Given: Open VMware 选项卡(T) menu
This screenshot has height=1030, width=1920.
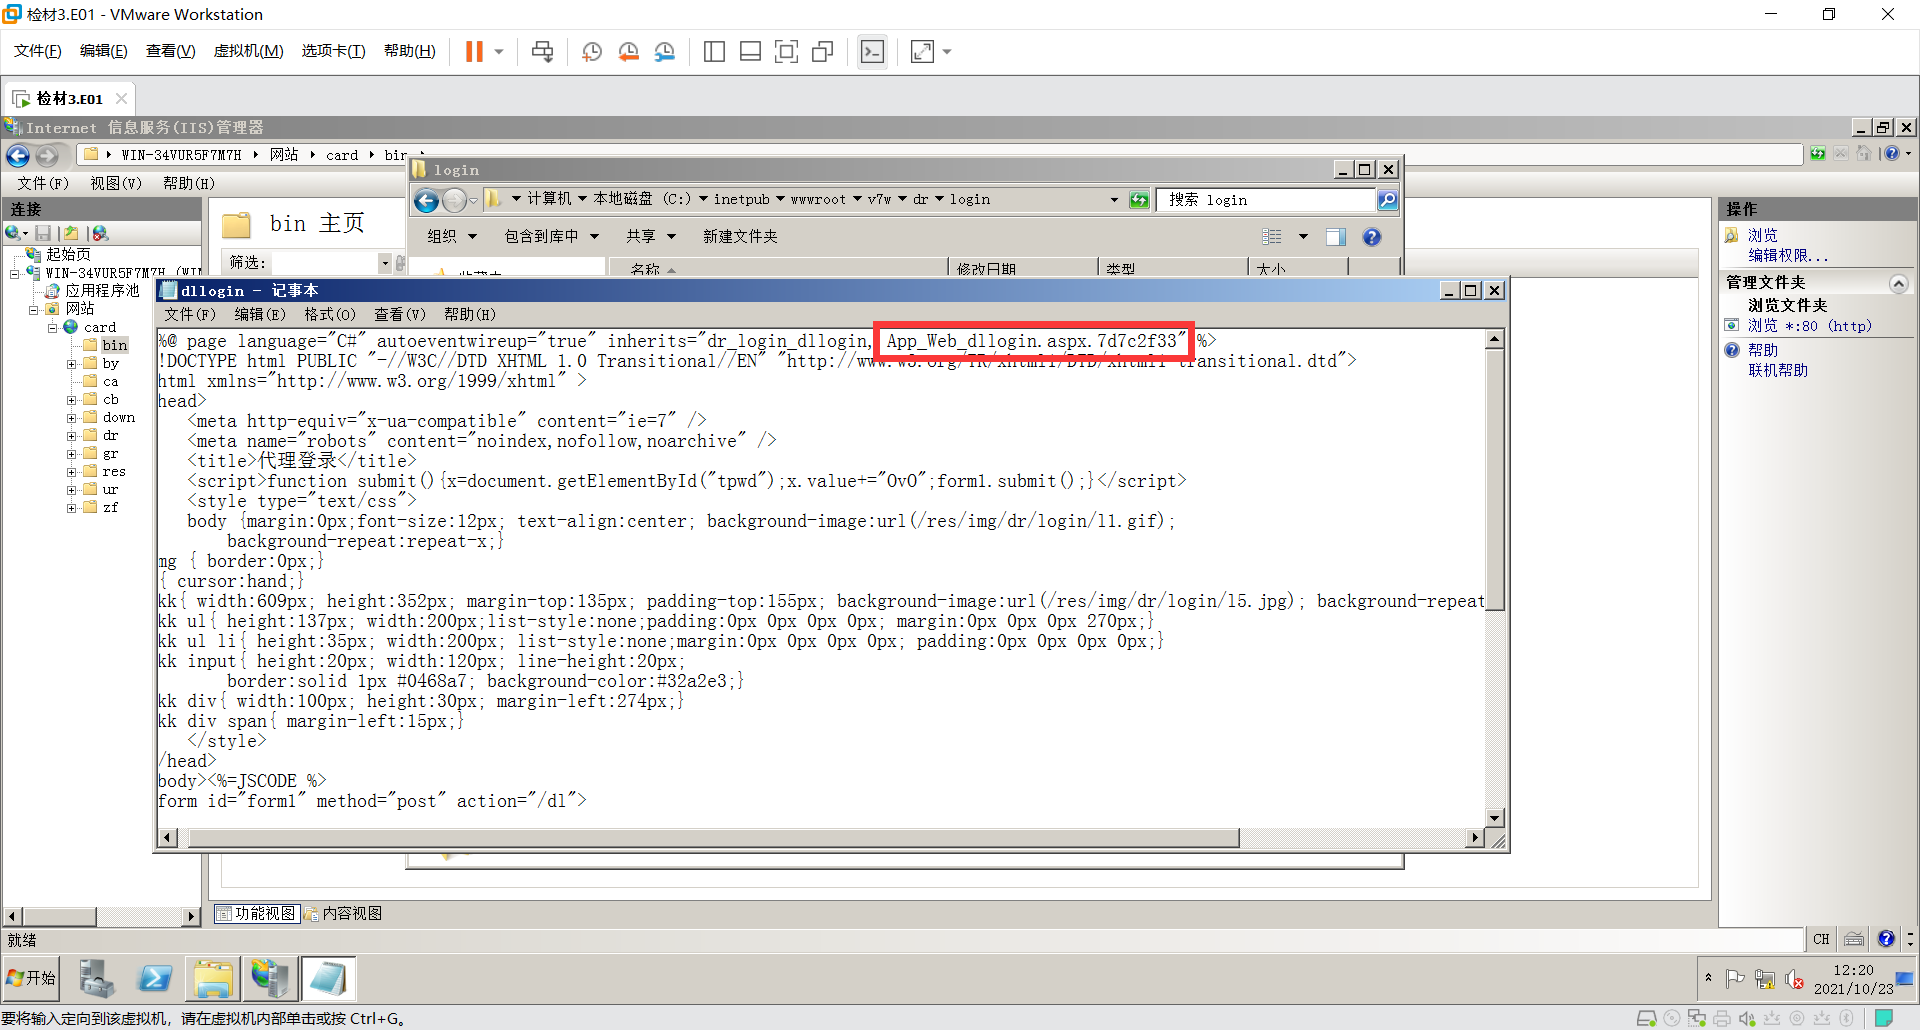Looking at the screenshot, I should [x=333, y=51].
